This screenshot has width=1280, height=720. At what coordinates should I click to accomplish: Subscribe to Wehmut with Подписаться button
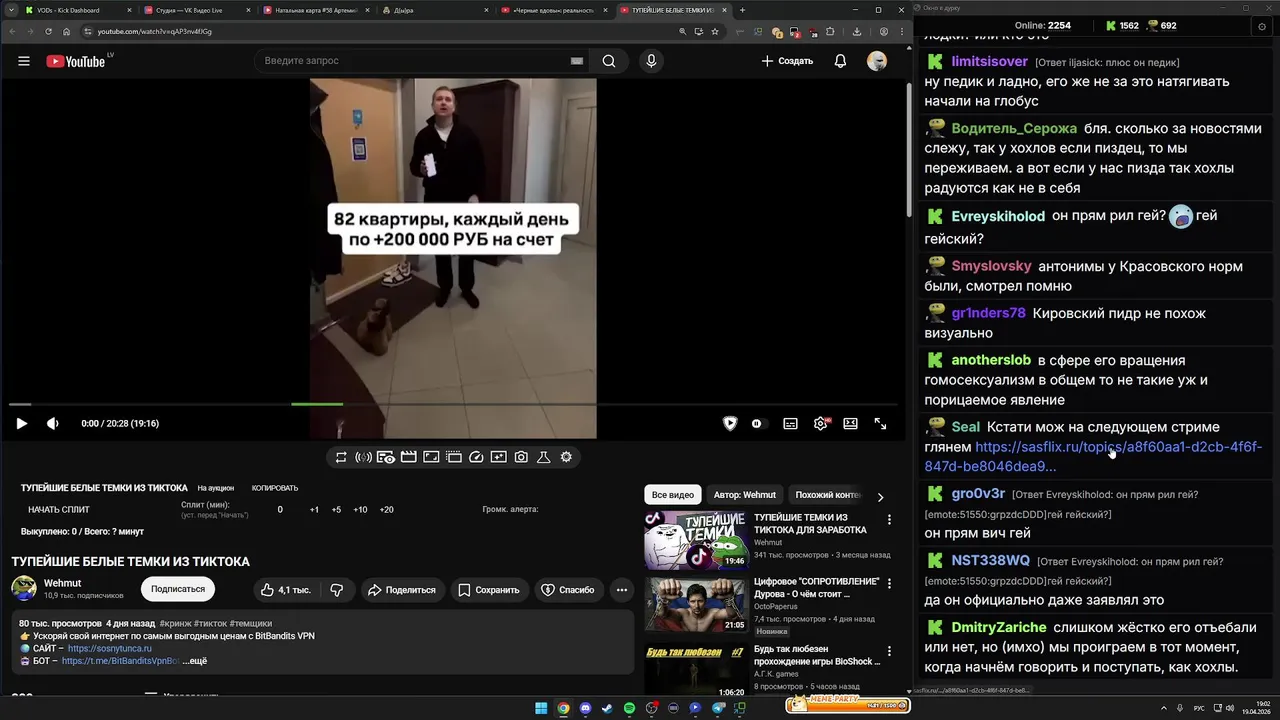pyautogui.click(x=178, y=589)
